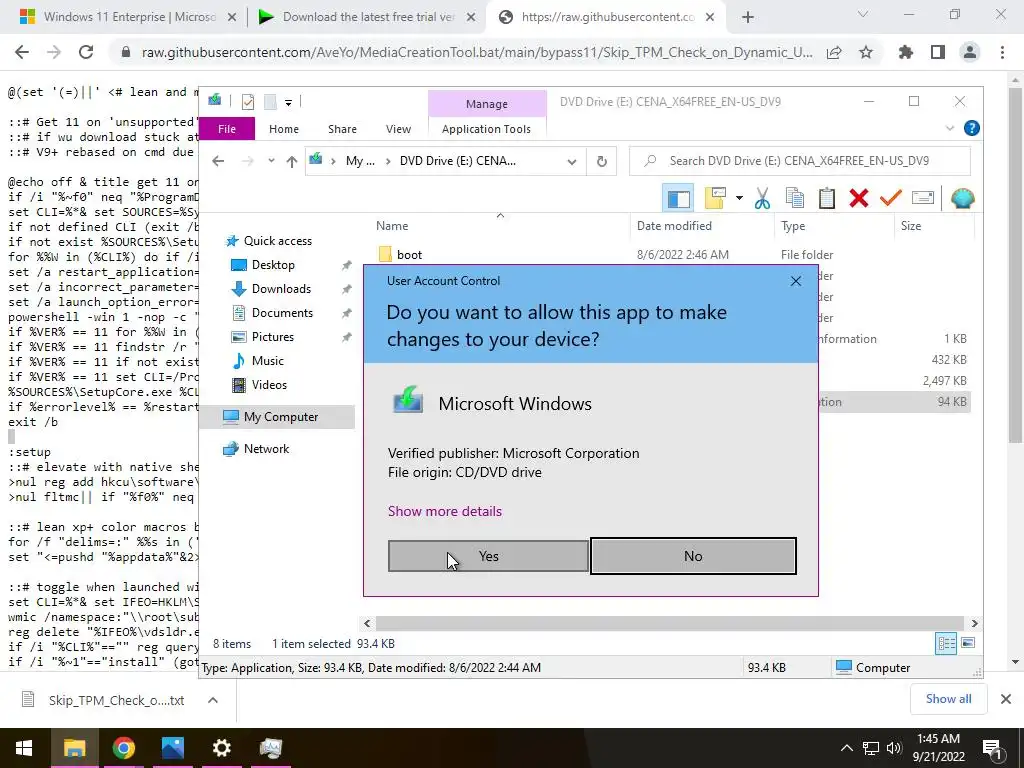The width and height of the screenshot is (1024, 768).
Task: Click the E-mail envelope icon in Explorer toolbar
Action: tap(922, 198)
